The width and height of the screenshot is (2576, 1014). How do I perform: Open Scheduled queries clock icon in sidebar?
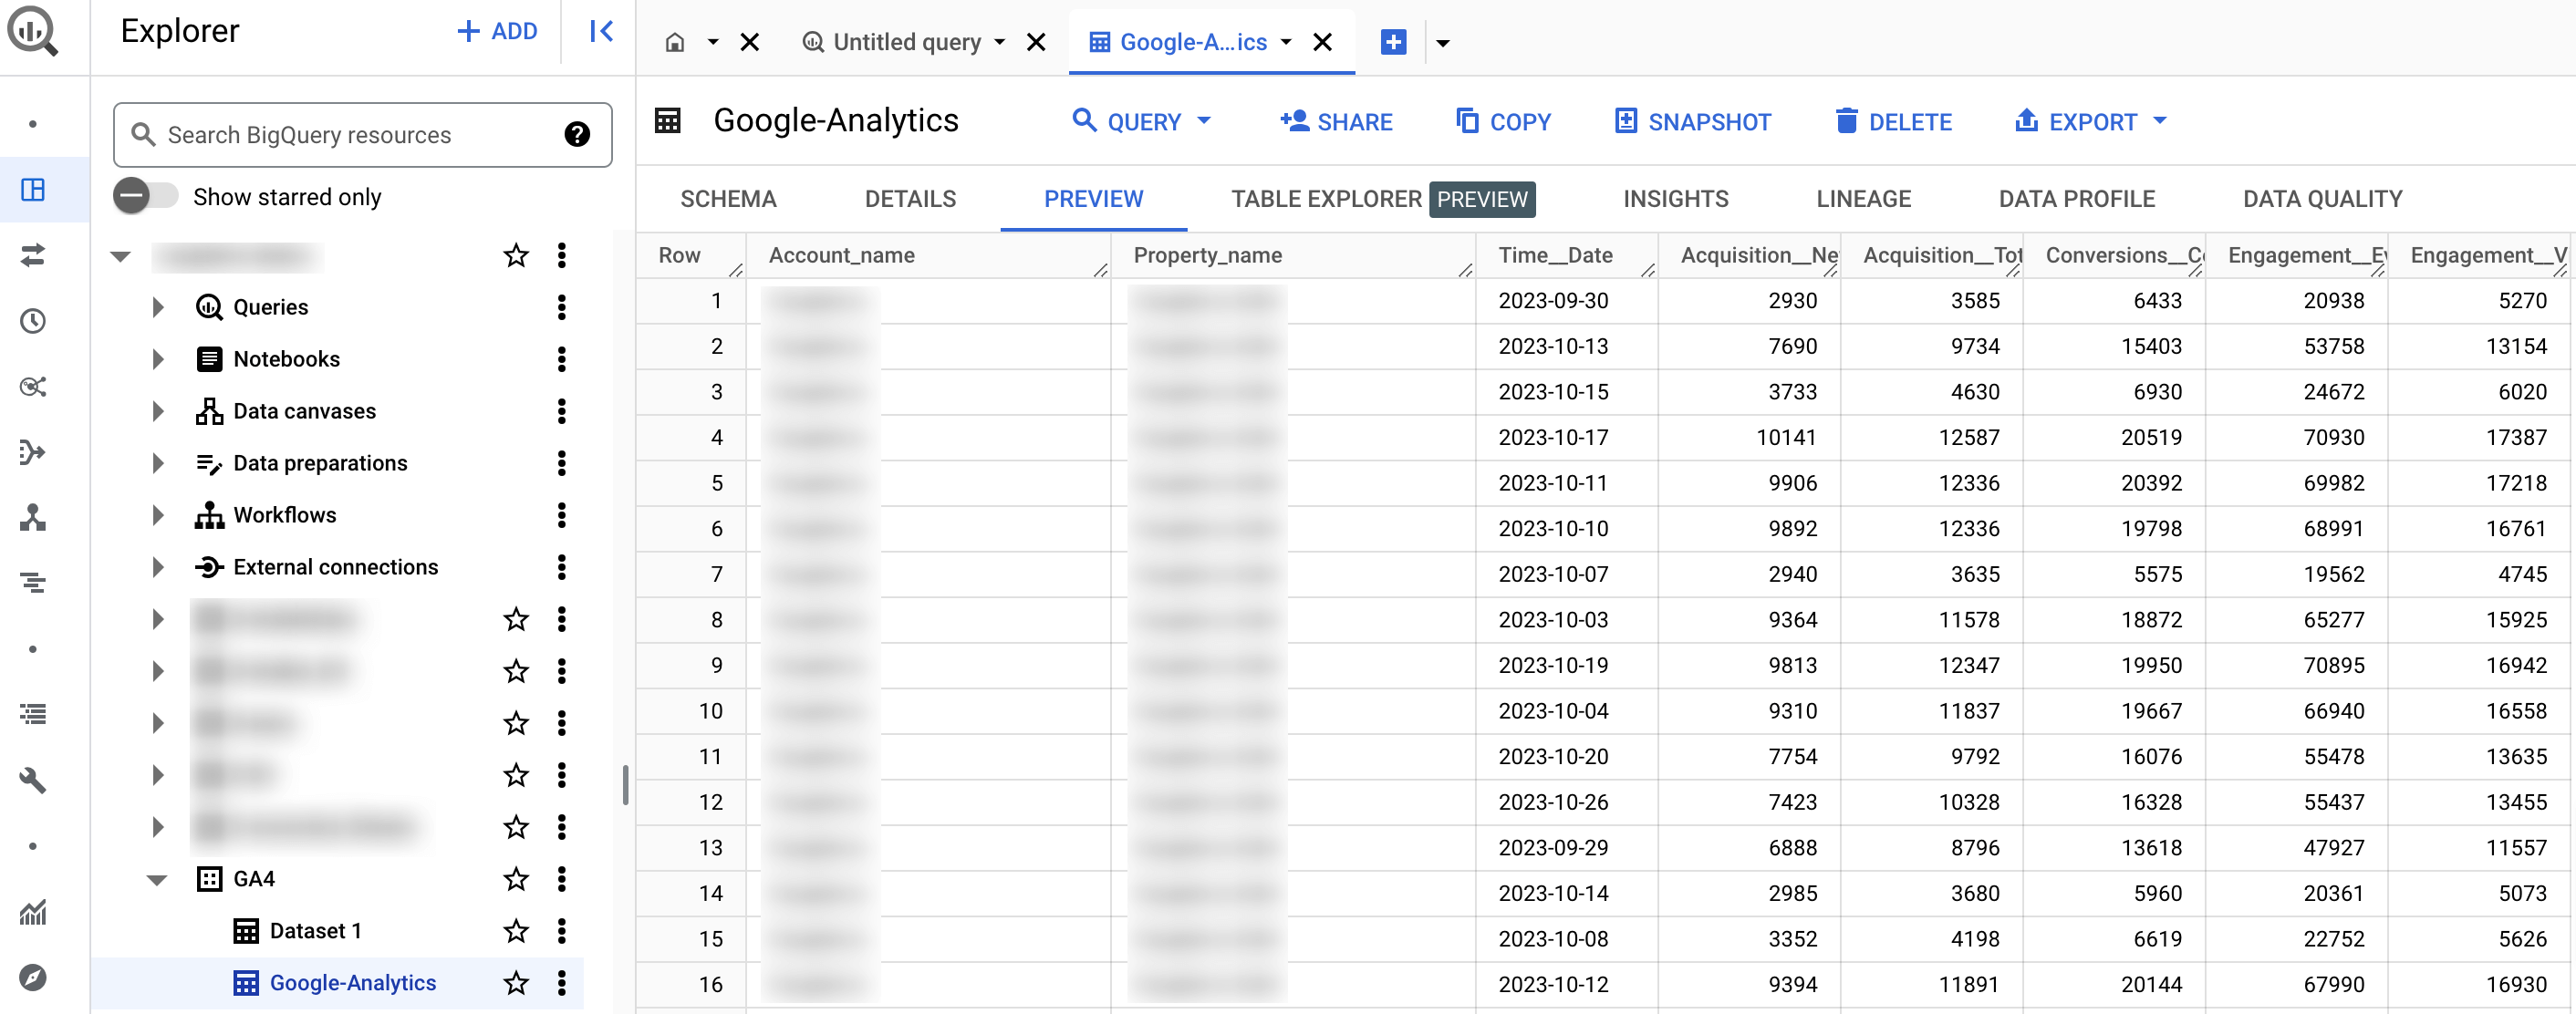point(33,321)
